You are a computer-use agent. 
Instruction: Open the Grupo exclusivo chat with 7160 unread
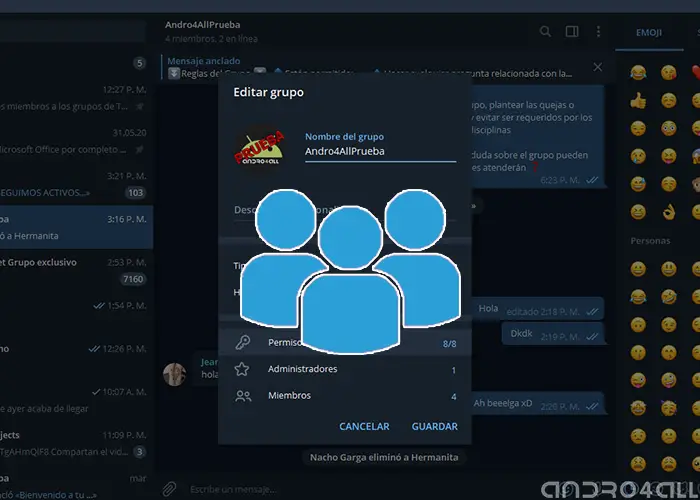[x=76, y=271]
